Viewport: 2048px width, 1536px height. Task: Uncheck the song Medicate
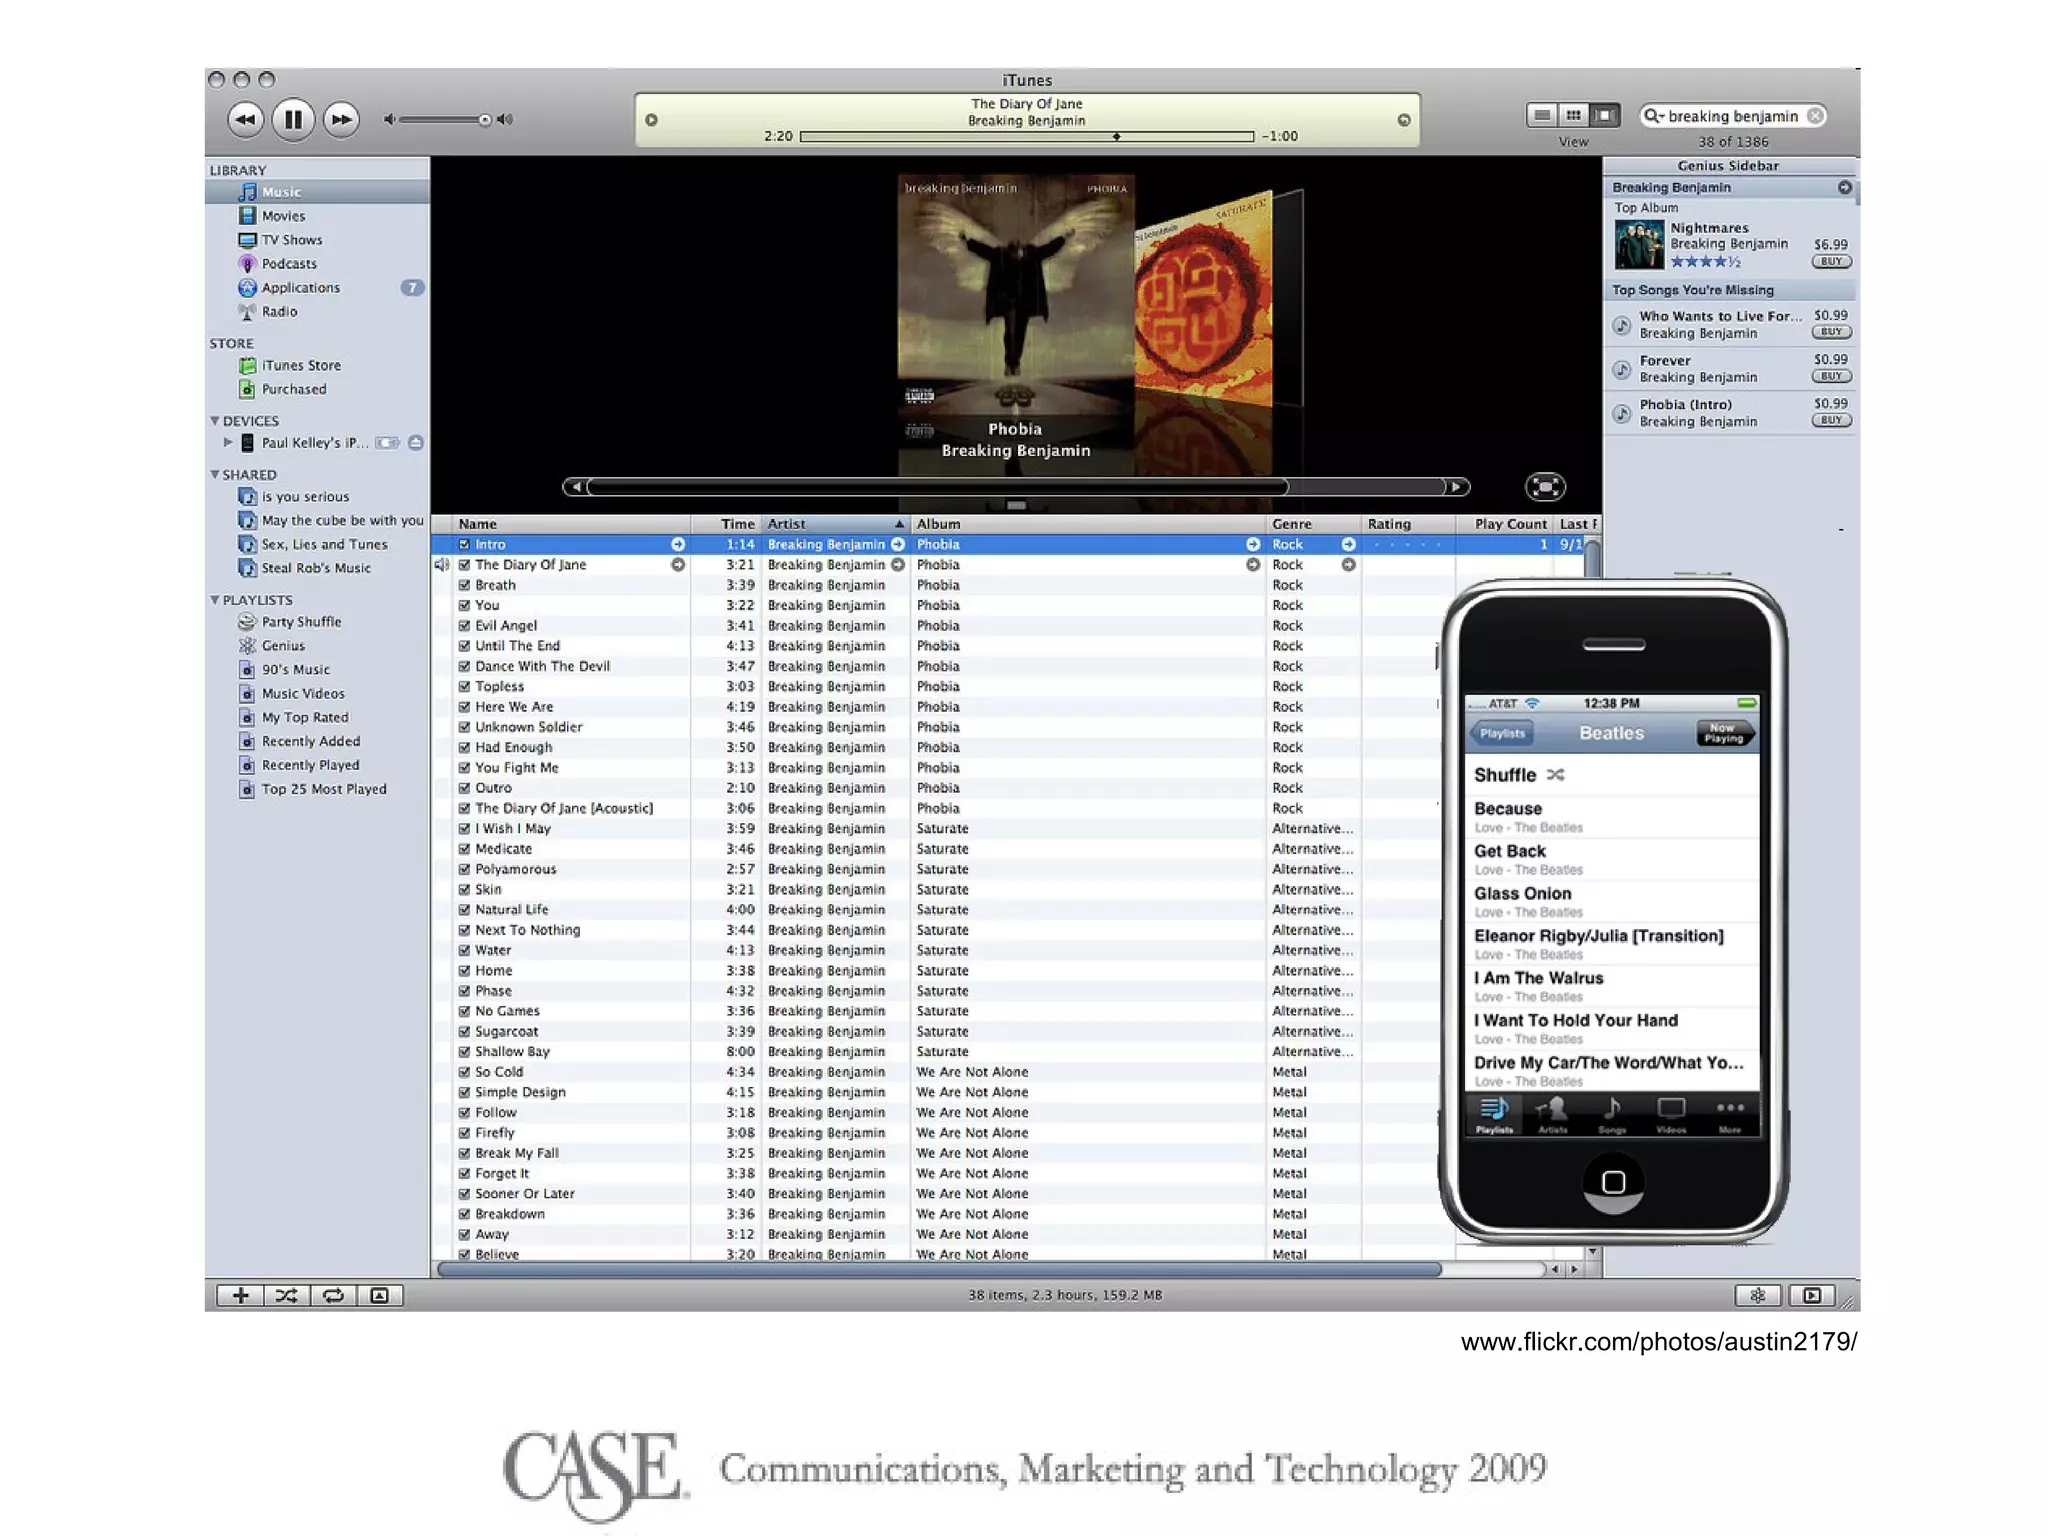pos(464,849)
